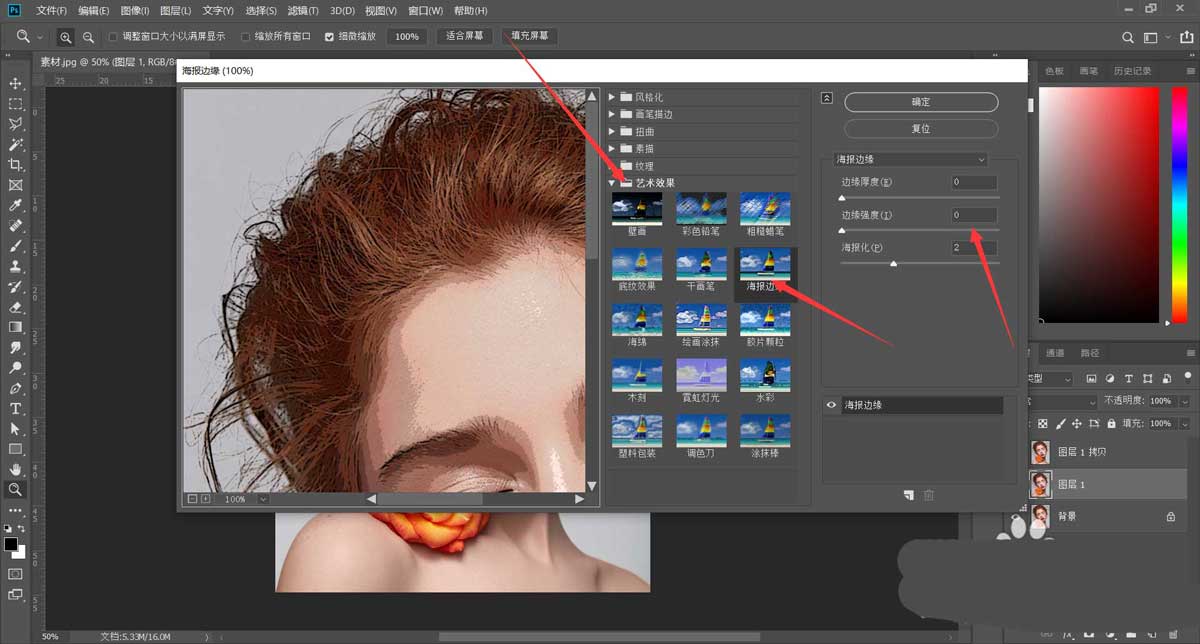Collapse the 艺术效果 filter folder
This screenshot has height=644, width=1200.
613,183
